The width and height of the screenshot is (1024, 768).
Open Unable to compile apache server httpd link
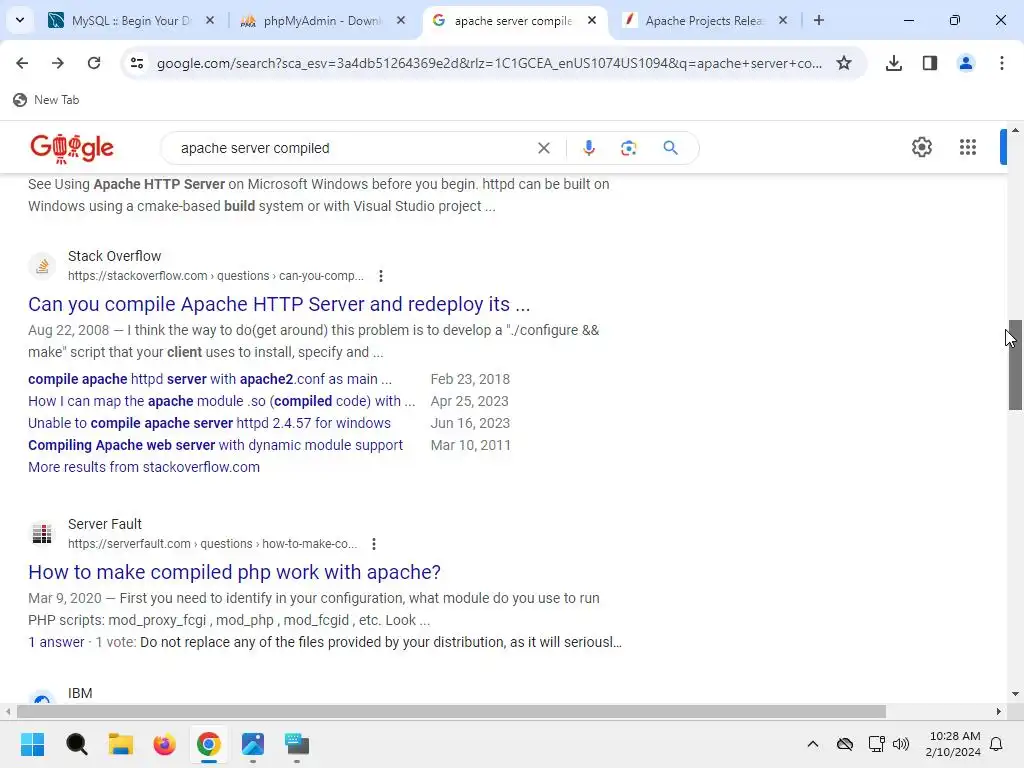tap(209, 423)
